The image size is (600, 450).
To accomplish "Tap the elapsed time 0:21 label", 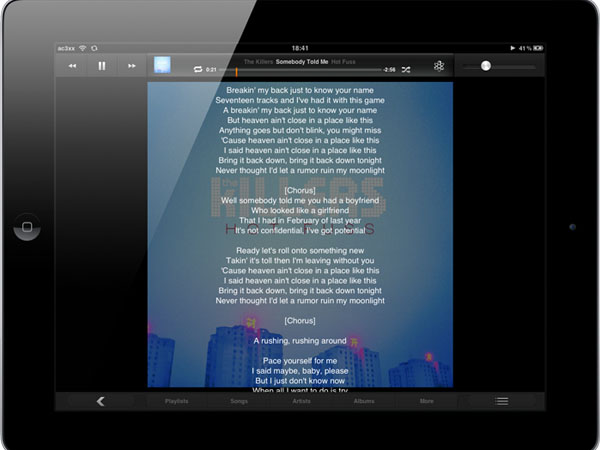I will [x=211, y=70].
